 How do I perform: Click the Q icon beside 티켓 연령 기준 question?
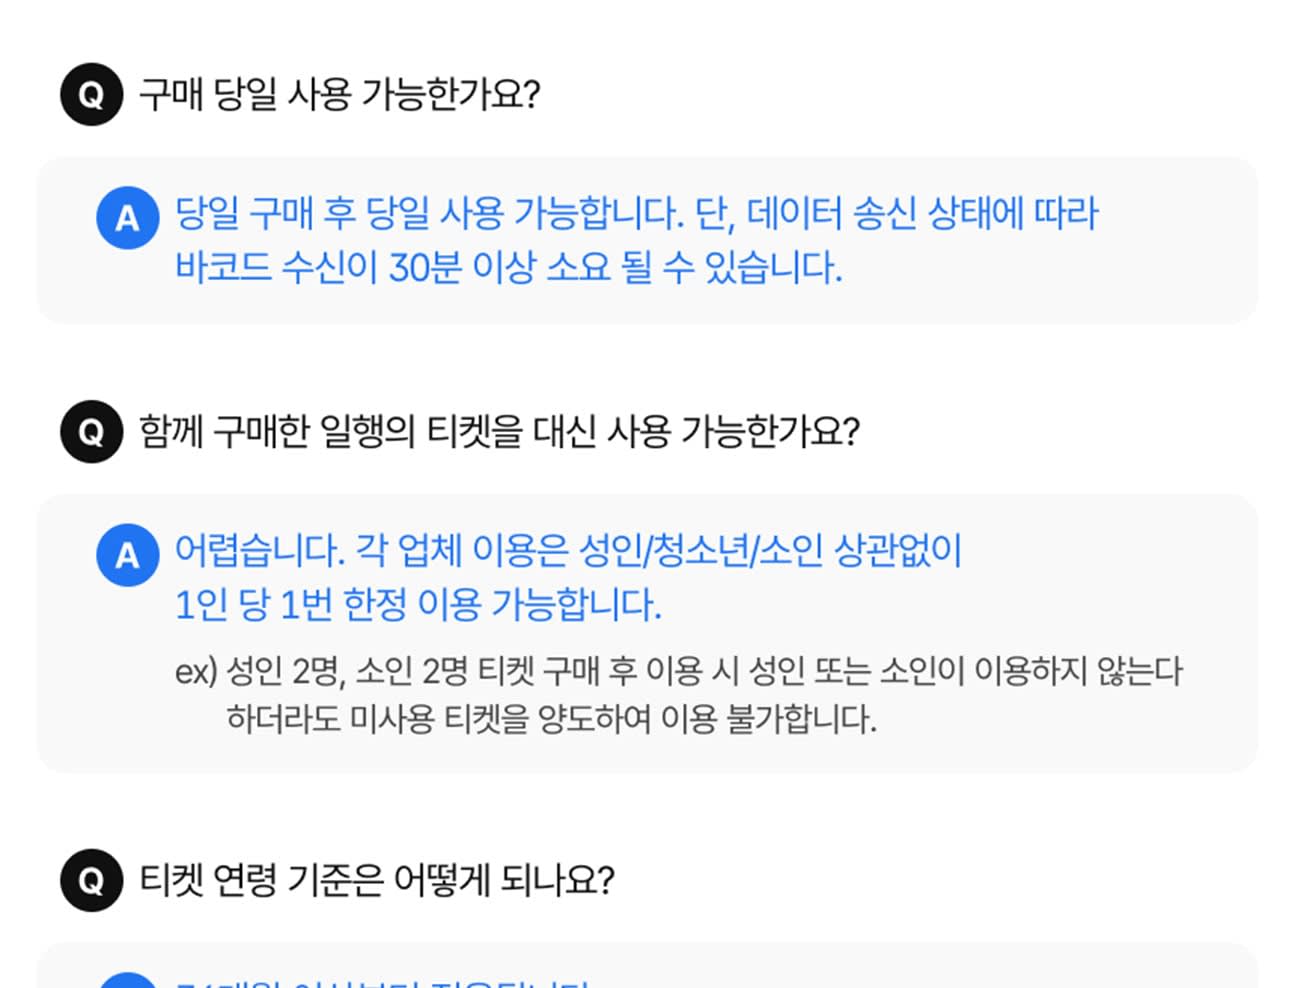point(91,881)
